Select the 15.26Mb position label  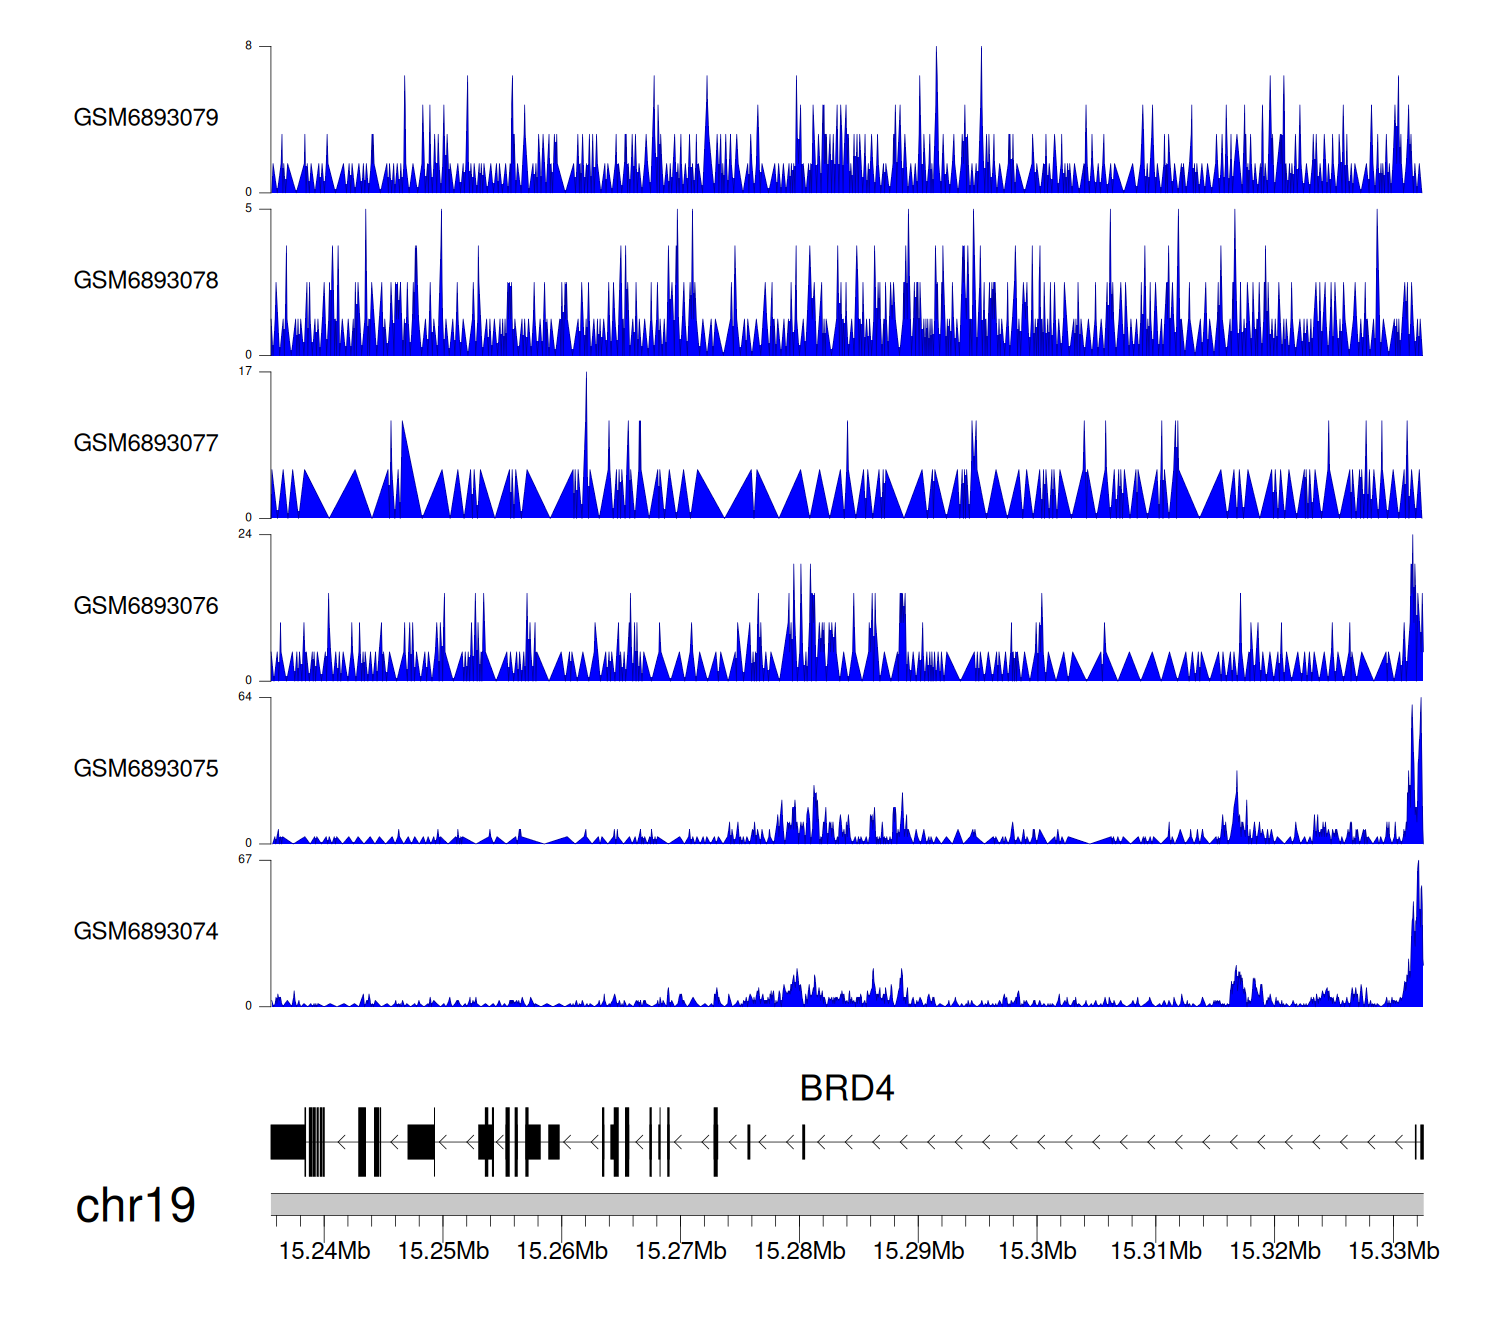pos(562,1251)
